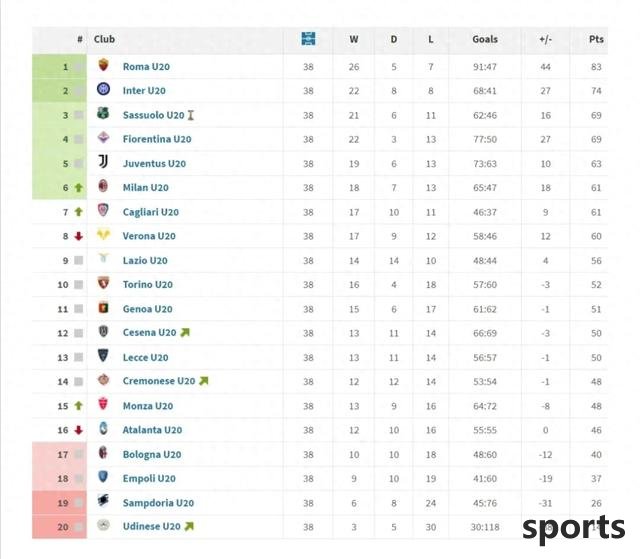Viewport: 640px width, 559px height.
Task: Click the green up arrow at position 7
Action: click(x=79, y=212)
